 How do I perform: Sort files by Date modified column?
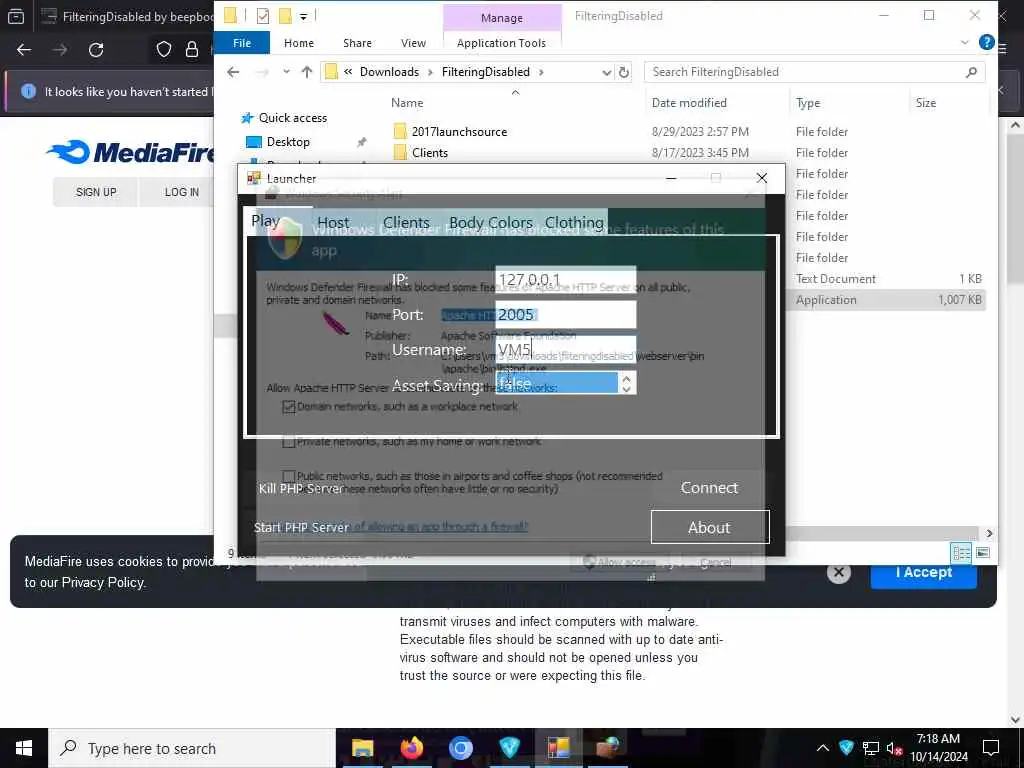(689, 103)
